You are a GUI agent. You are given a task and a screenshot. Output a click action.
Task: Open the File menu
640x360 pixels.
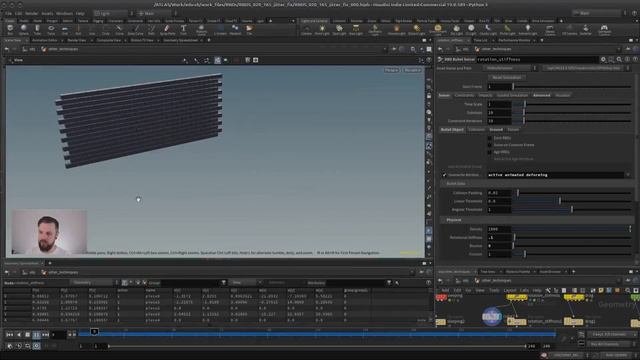8,13
